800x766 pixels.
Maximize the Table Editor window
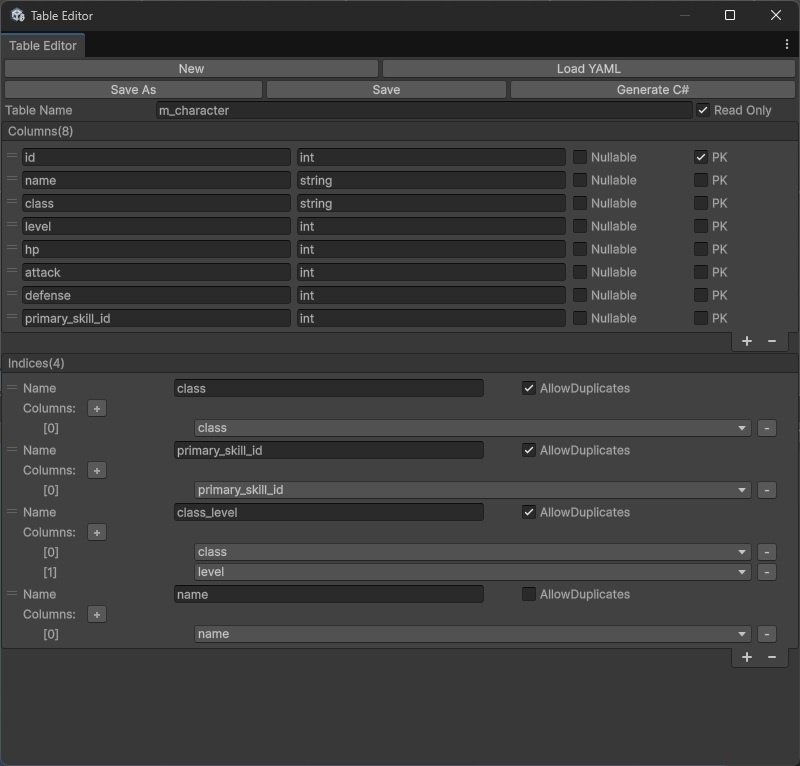tap(730, 15)
